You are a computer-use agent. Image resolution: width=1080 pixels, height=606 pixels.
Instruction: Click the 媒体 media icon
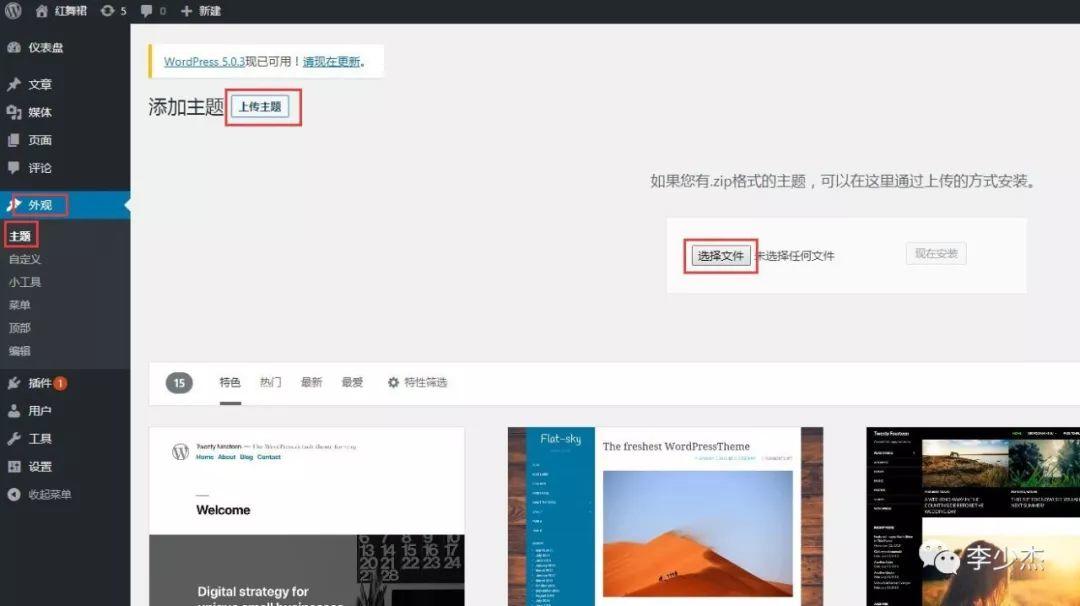point(14,112)
